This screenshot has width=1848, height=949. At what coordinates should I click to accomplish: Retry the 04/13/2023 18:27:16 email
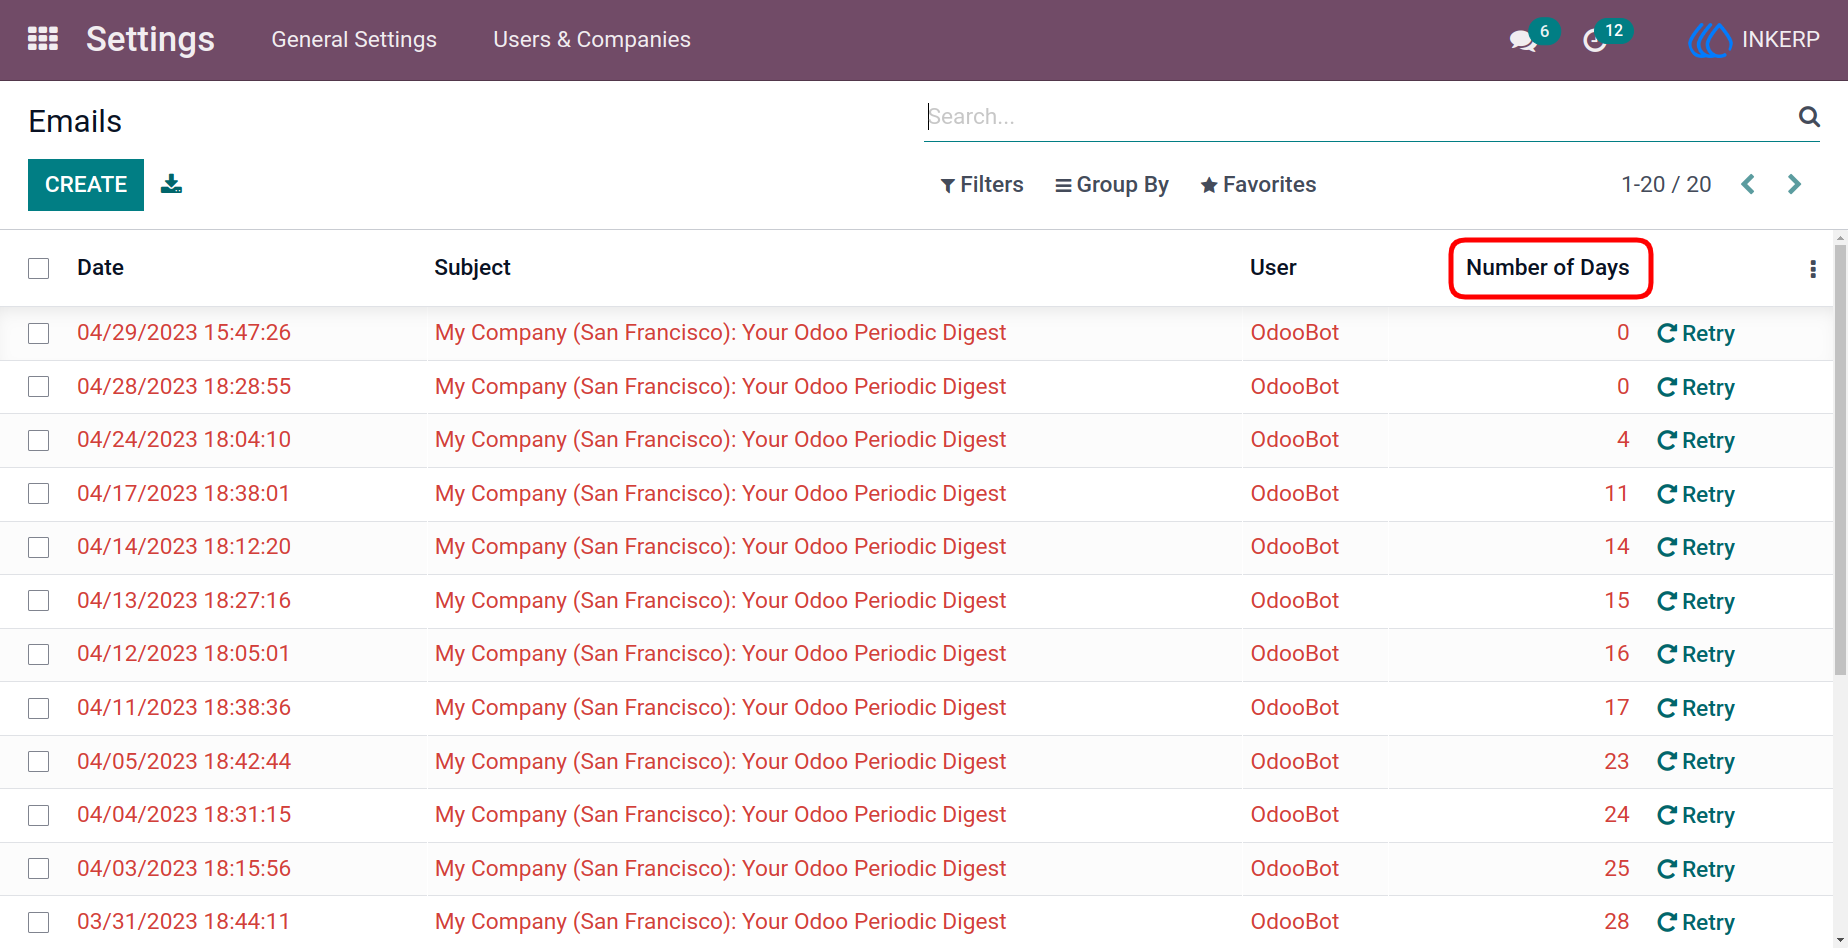click(1696, 601)
